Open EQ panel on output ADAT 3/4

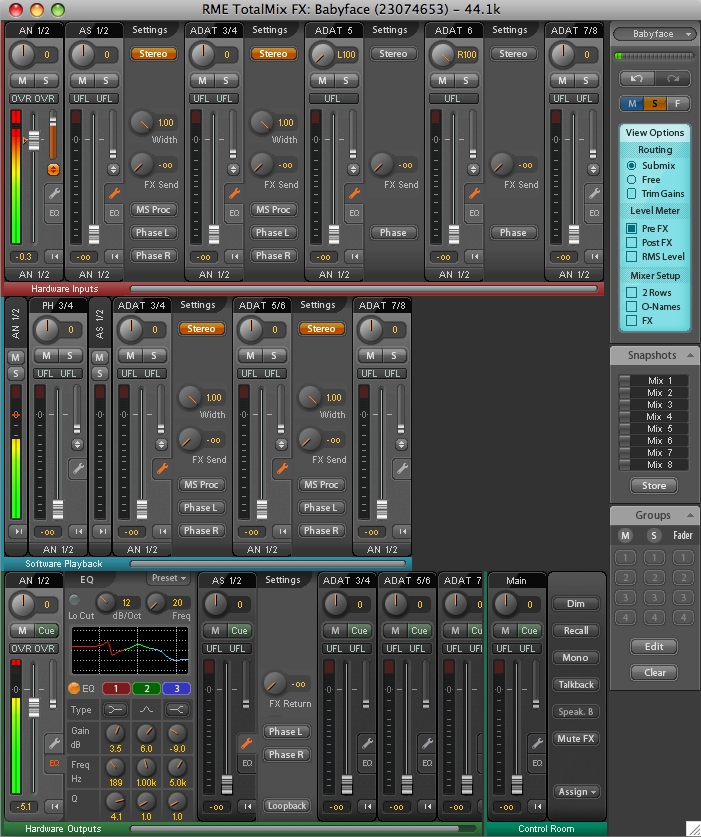click(x=367, y=763)
